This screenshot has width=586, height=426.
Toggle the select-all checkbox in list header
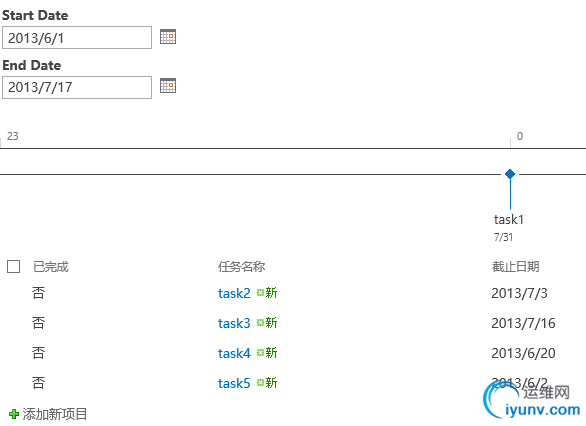pyautogui.click(x=13, y=267)
